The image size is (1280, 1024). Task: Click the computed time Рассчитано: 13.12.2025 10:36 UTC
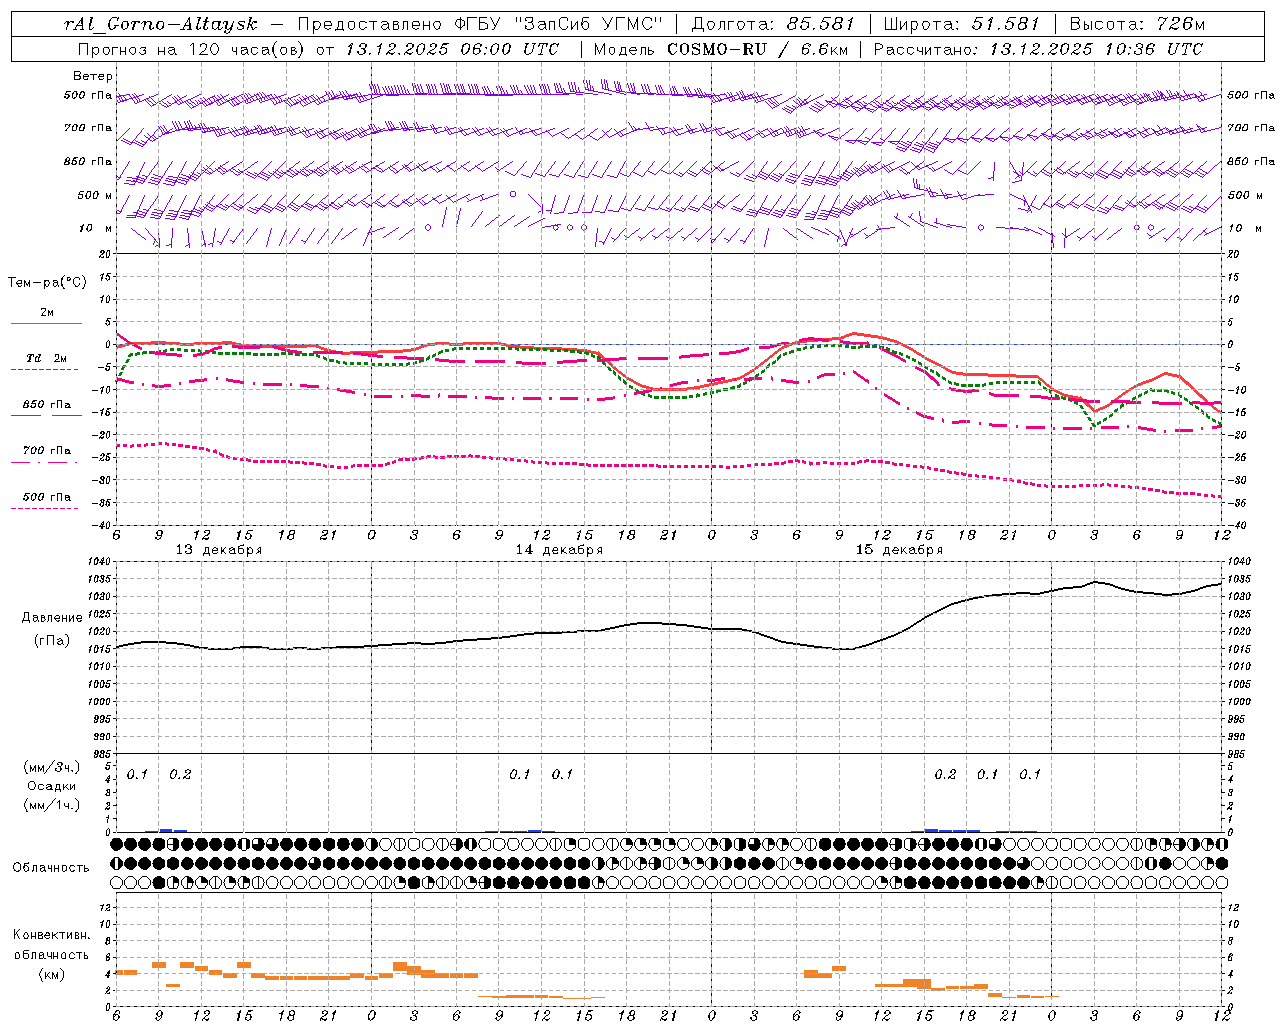pyautogui.click(x=1038, y=49)
